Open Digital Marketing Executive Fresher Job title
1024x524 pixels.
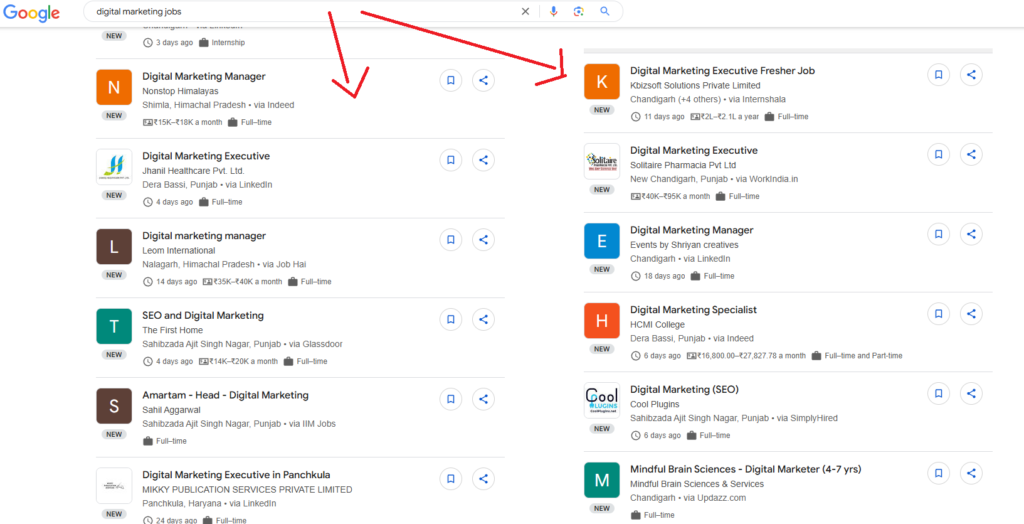pos(722,71)
